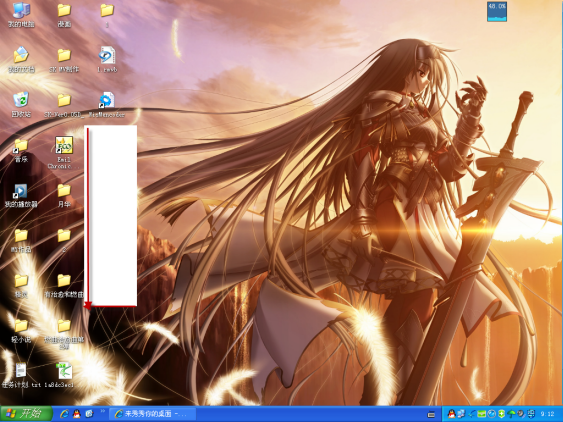The image size is (563, 422).
Task: Open the folder named 1
Action: (107, 15)
